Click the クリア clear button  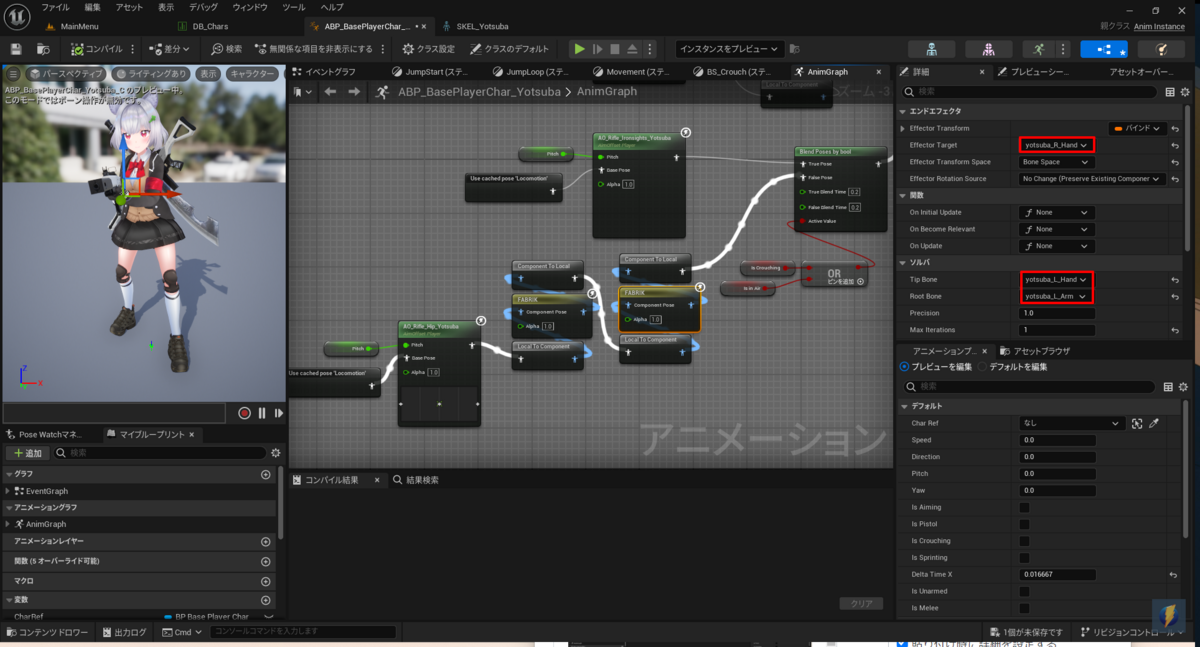point(861,603)
